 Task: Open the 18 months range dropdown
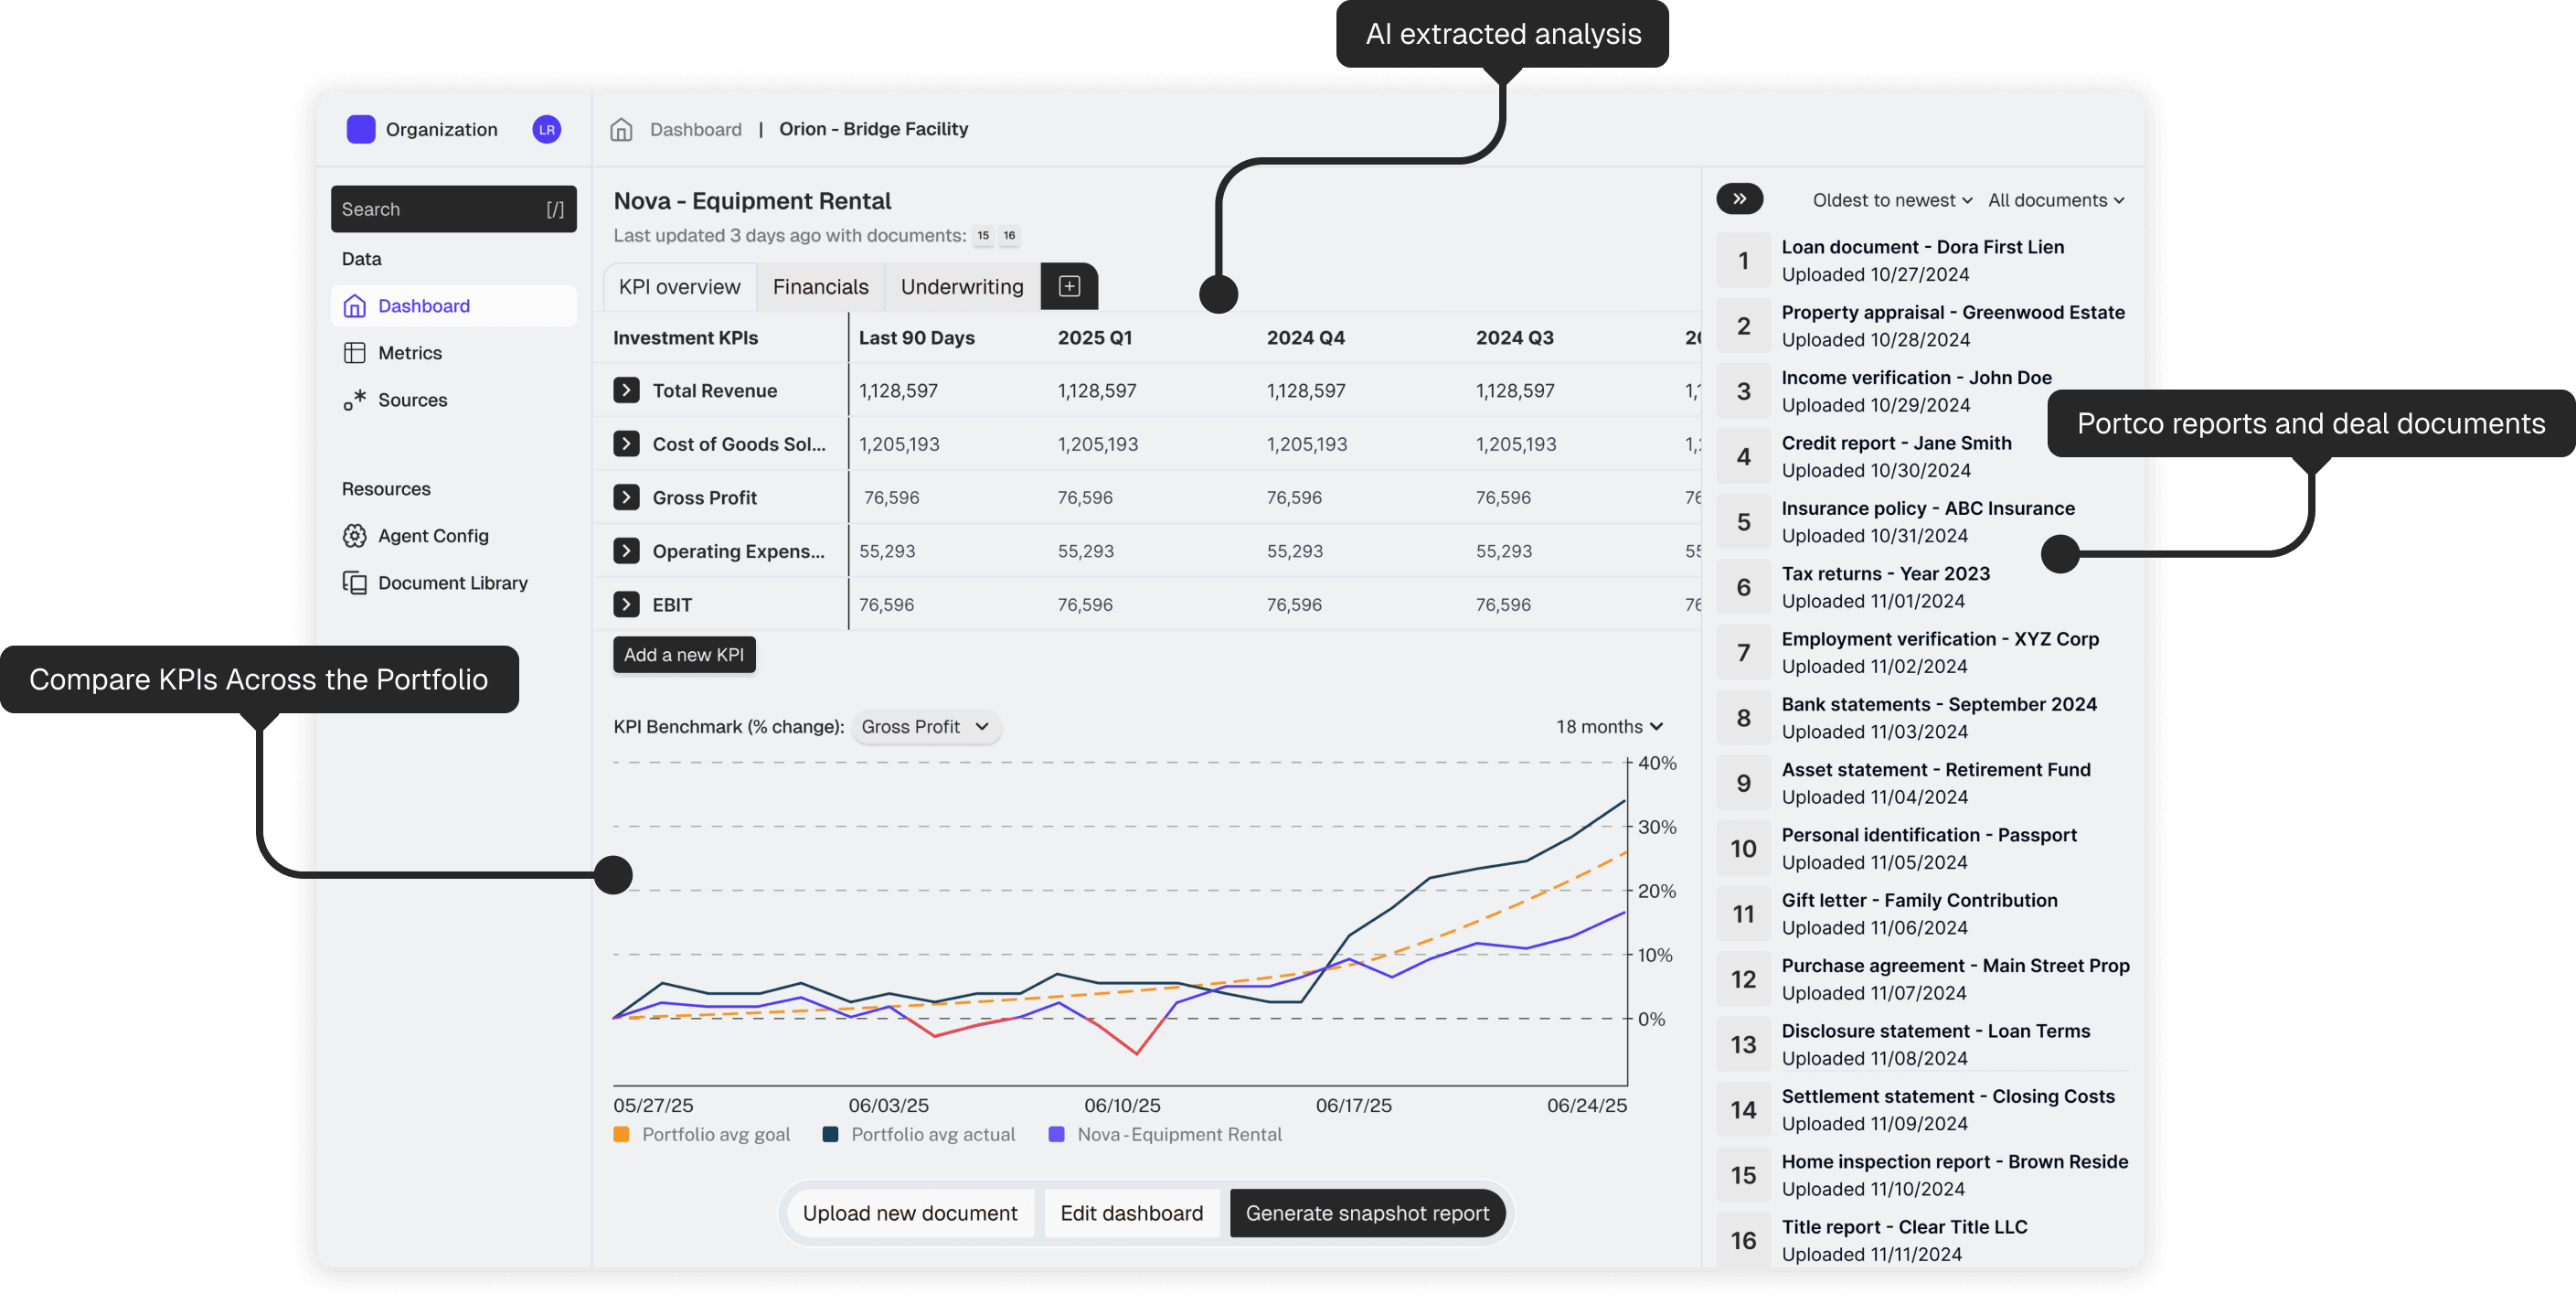1608,727
